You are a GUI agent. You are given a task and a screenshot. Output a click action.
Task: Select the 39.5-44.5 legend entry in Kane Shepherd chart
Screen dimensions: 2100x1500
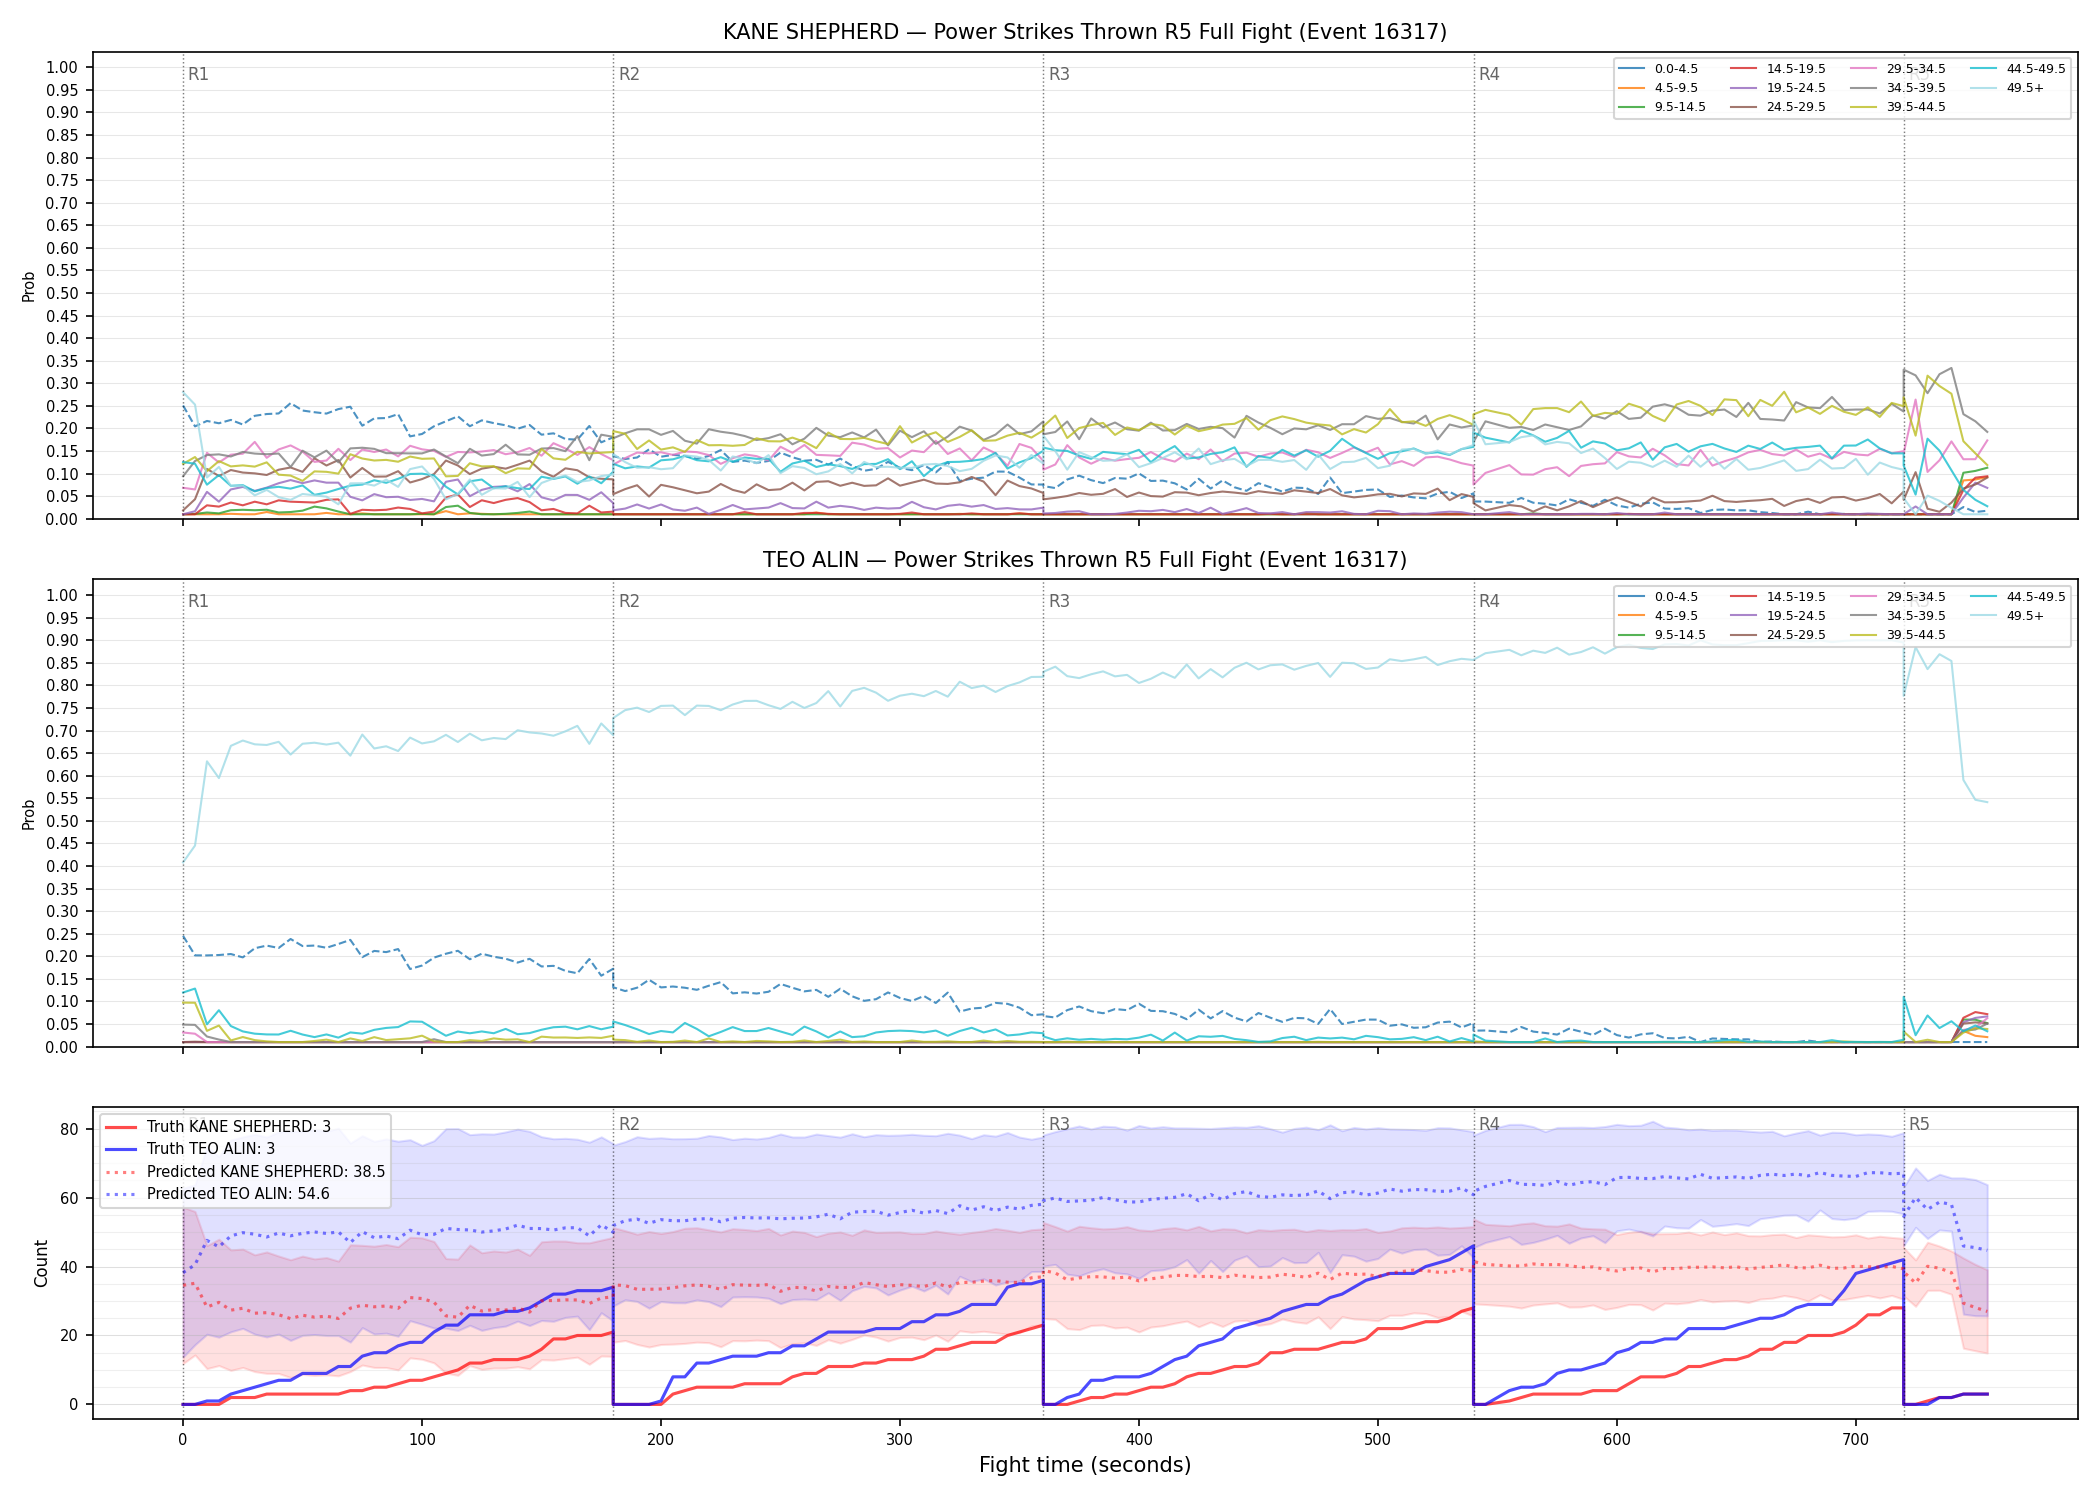pyautogui.click(x=1898, y=107)
